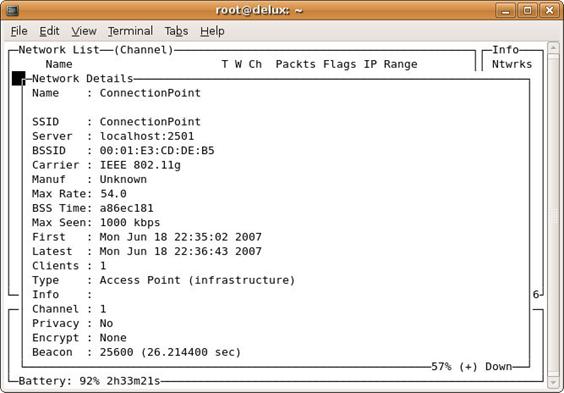Click the IP Range column header
The height and width of the screenshot is (393, 564).
(391, 64)
